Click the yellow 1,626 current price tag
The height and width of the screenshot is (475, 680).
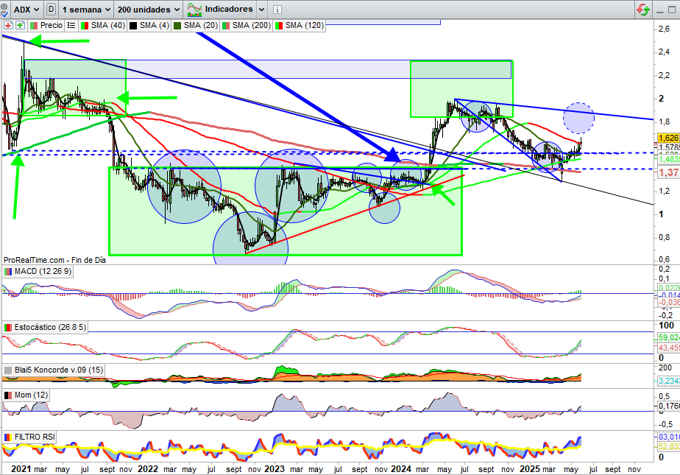668,138
